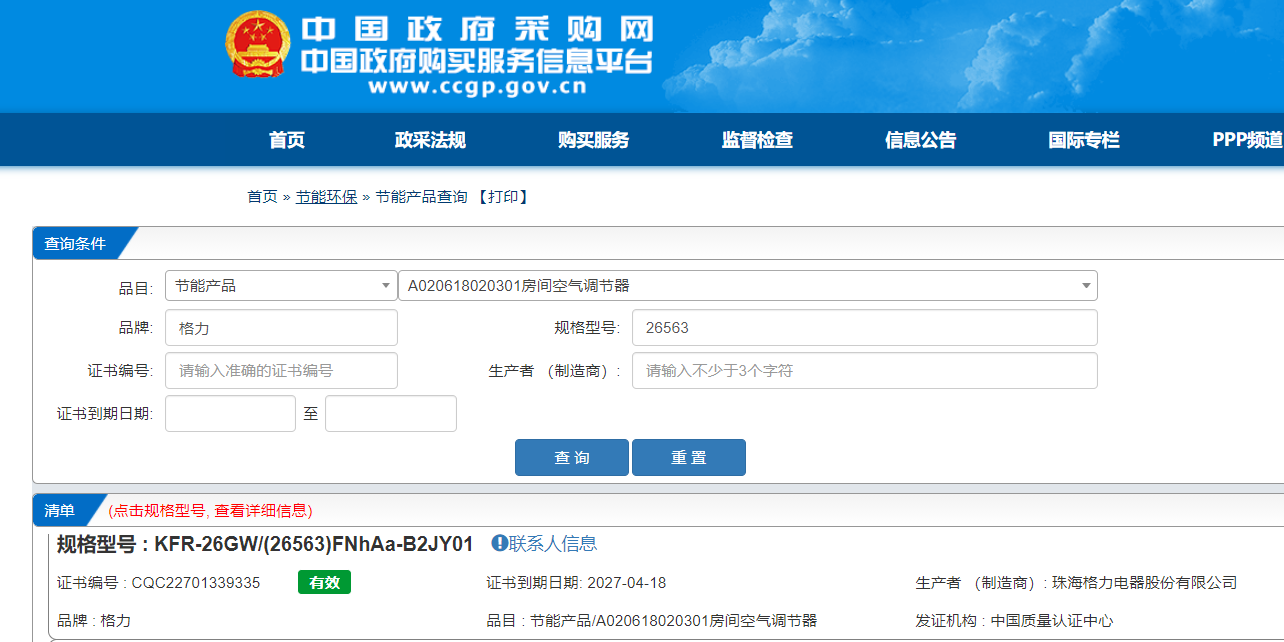Open the 品目 节能产品 dropdown
Screen dimensions: 1284x642
[281, 286]
